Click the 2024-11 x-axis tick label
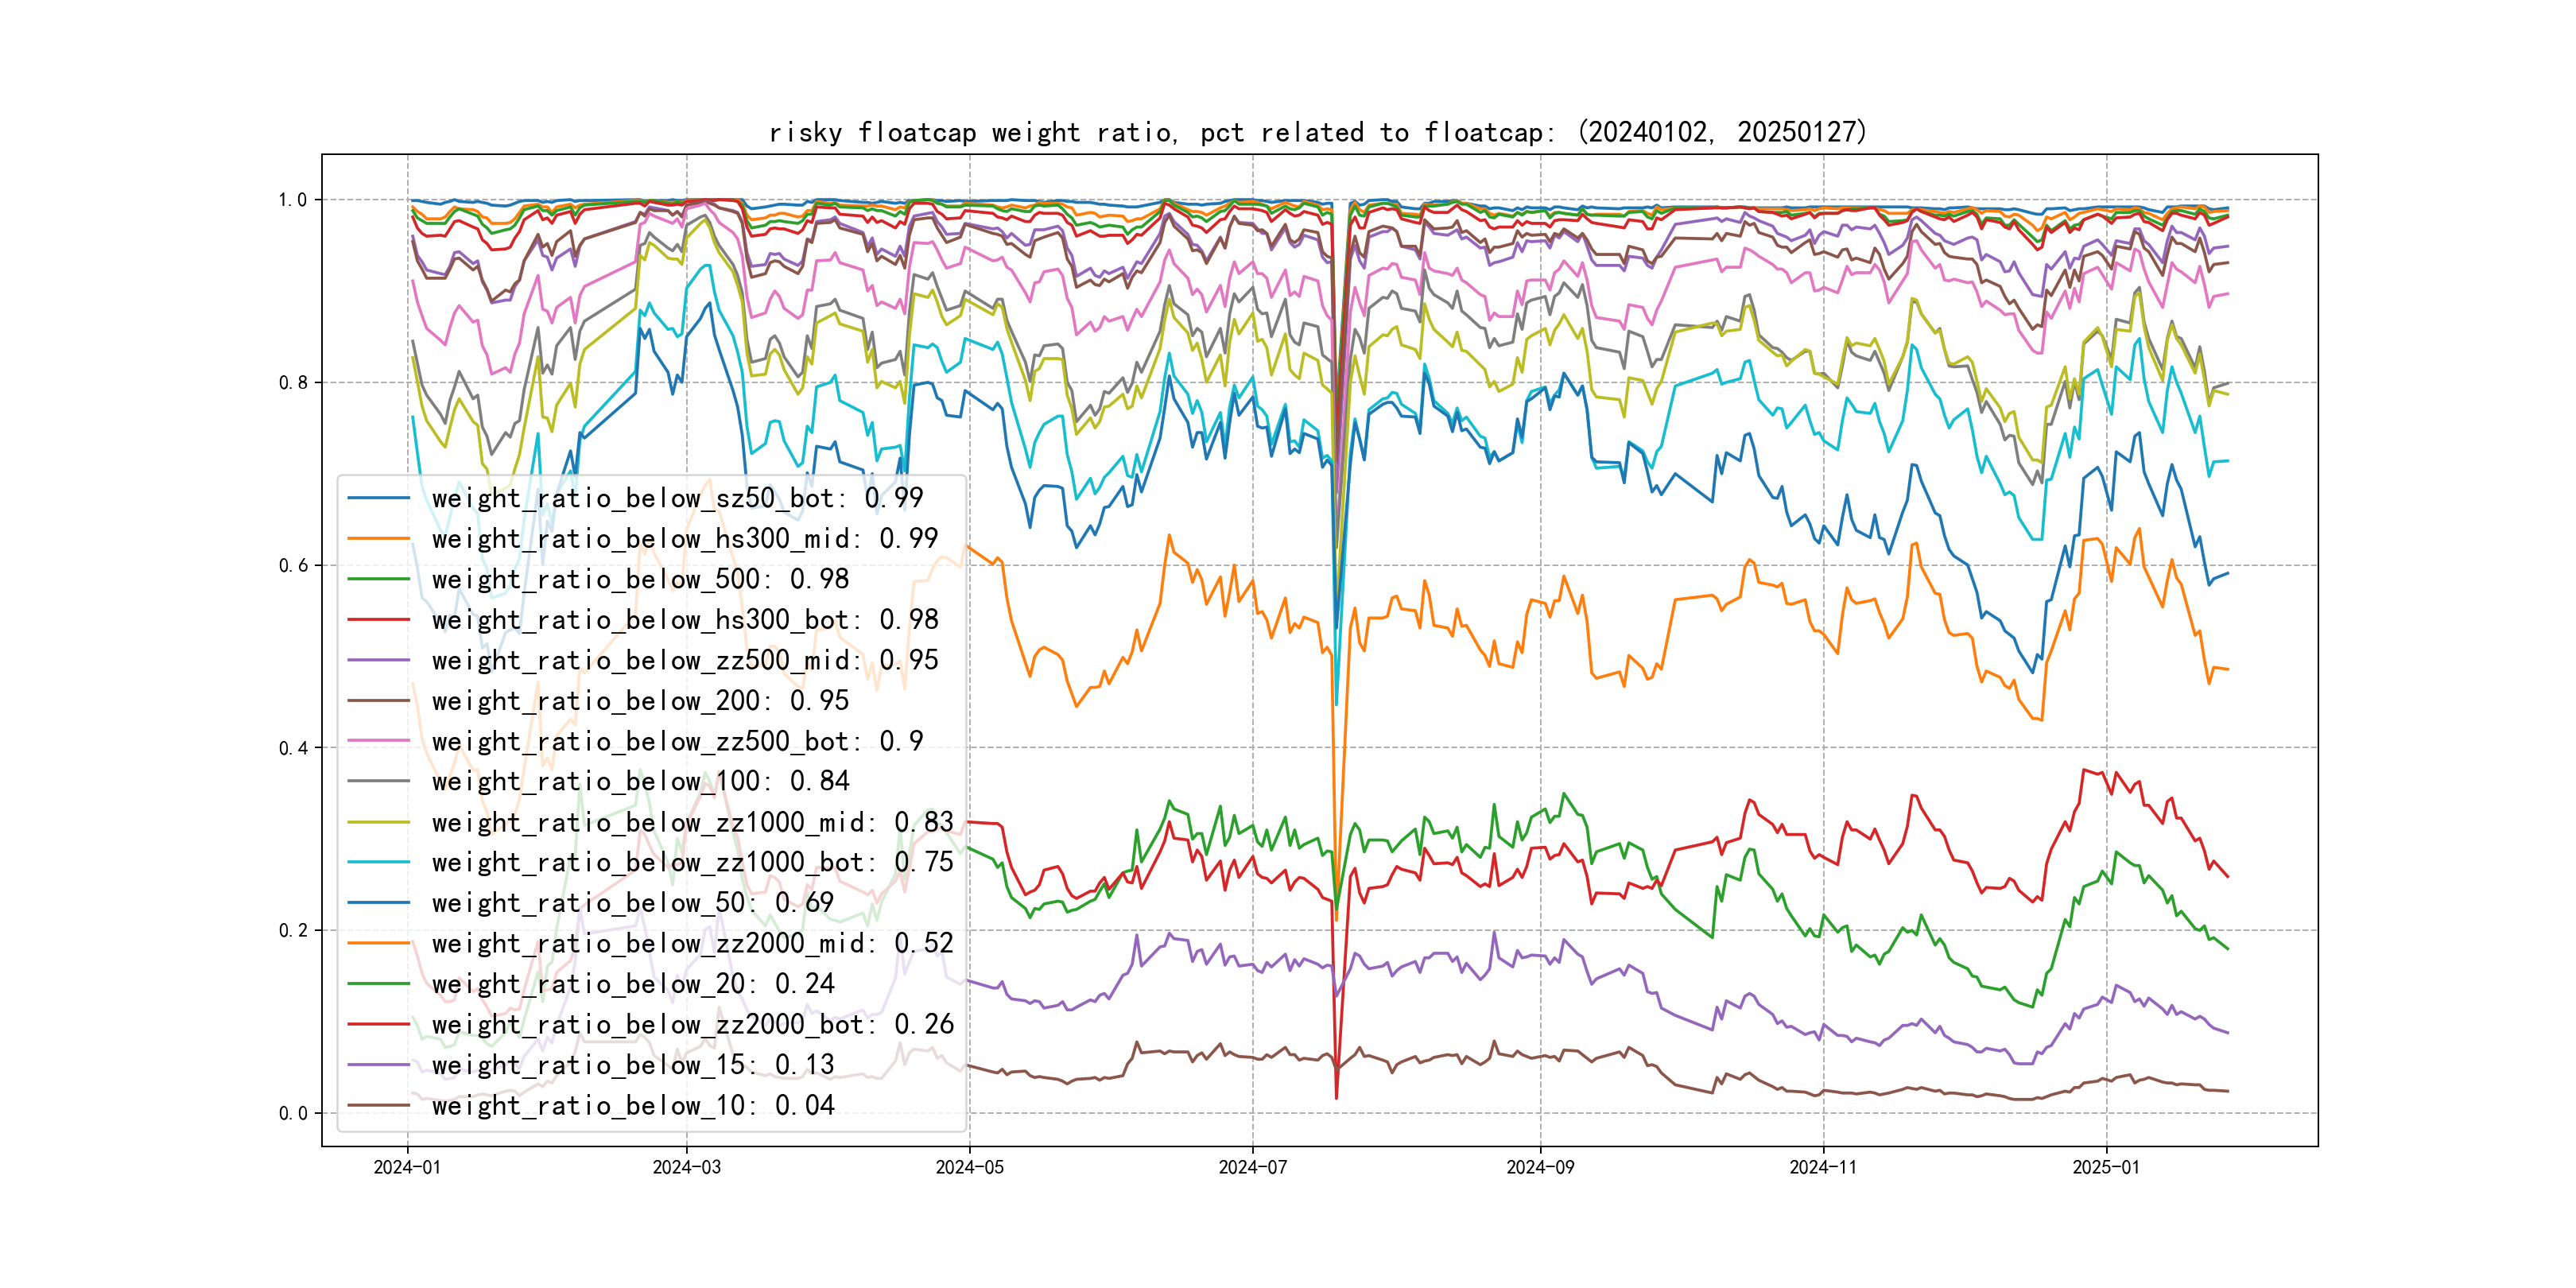Image resolution: width=2576 pixels, height=1288 pixels. [1823, 1167]
